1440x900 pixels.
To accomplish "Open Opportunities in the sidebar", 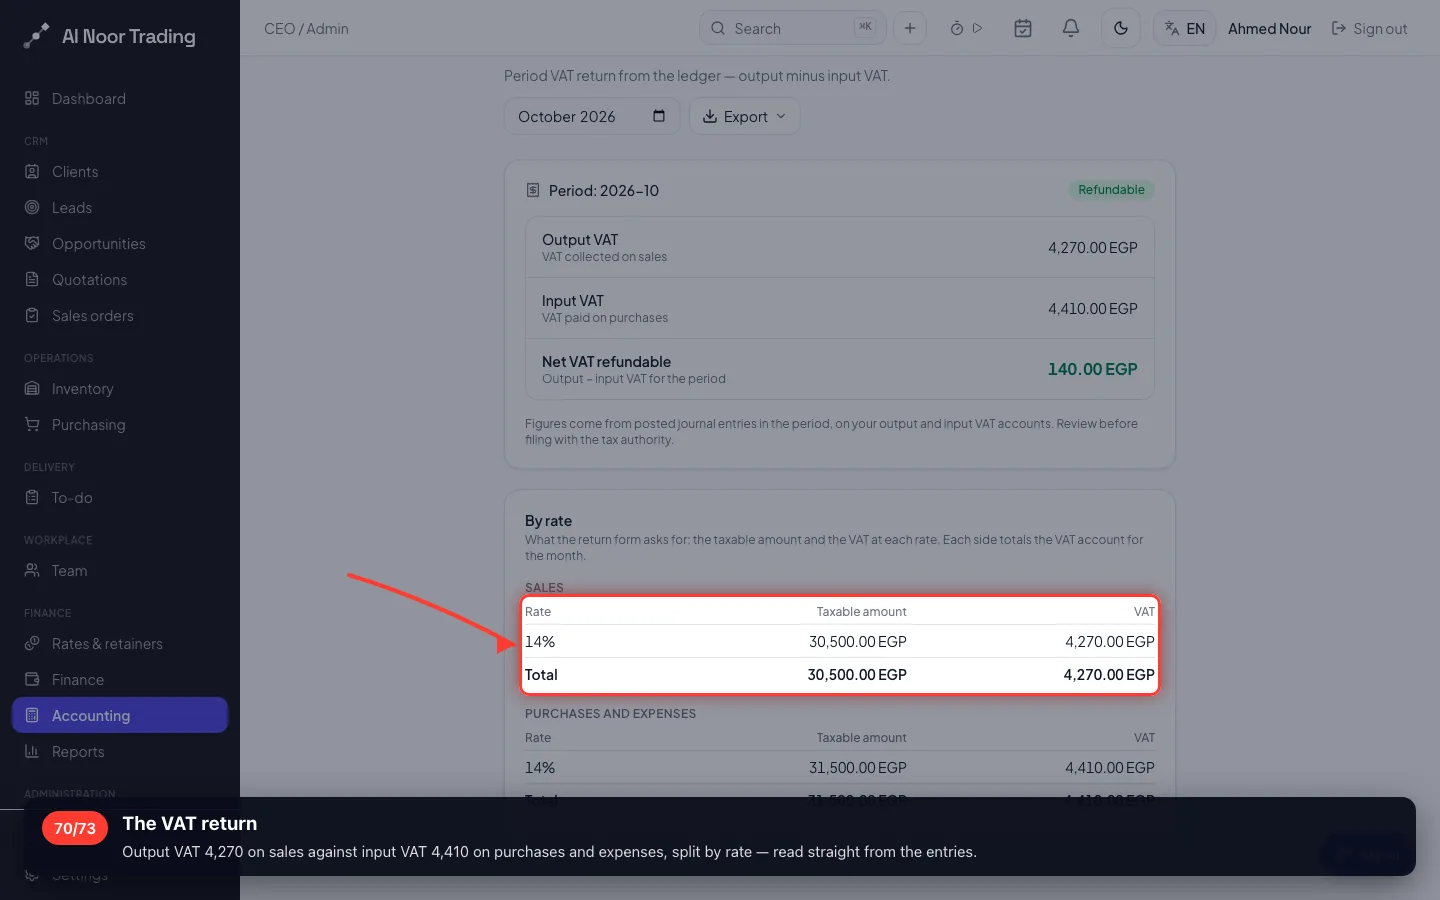I will [120, 244].
